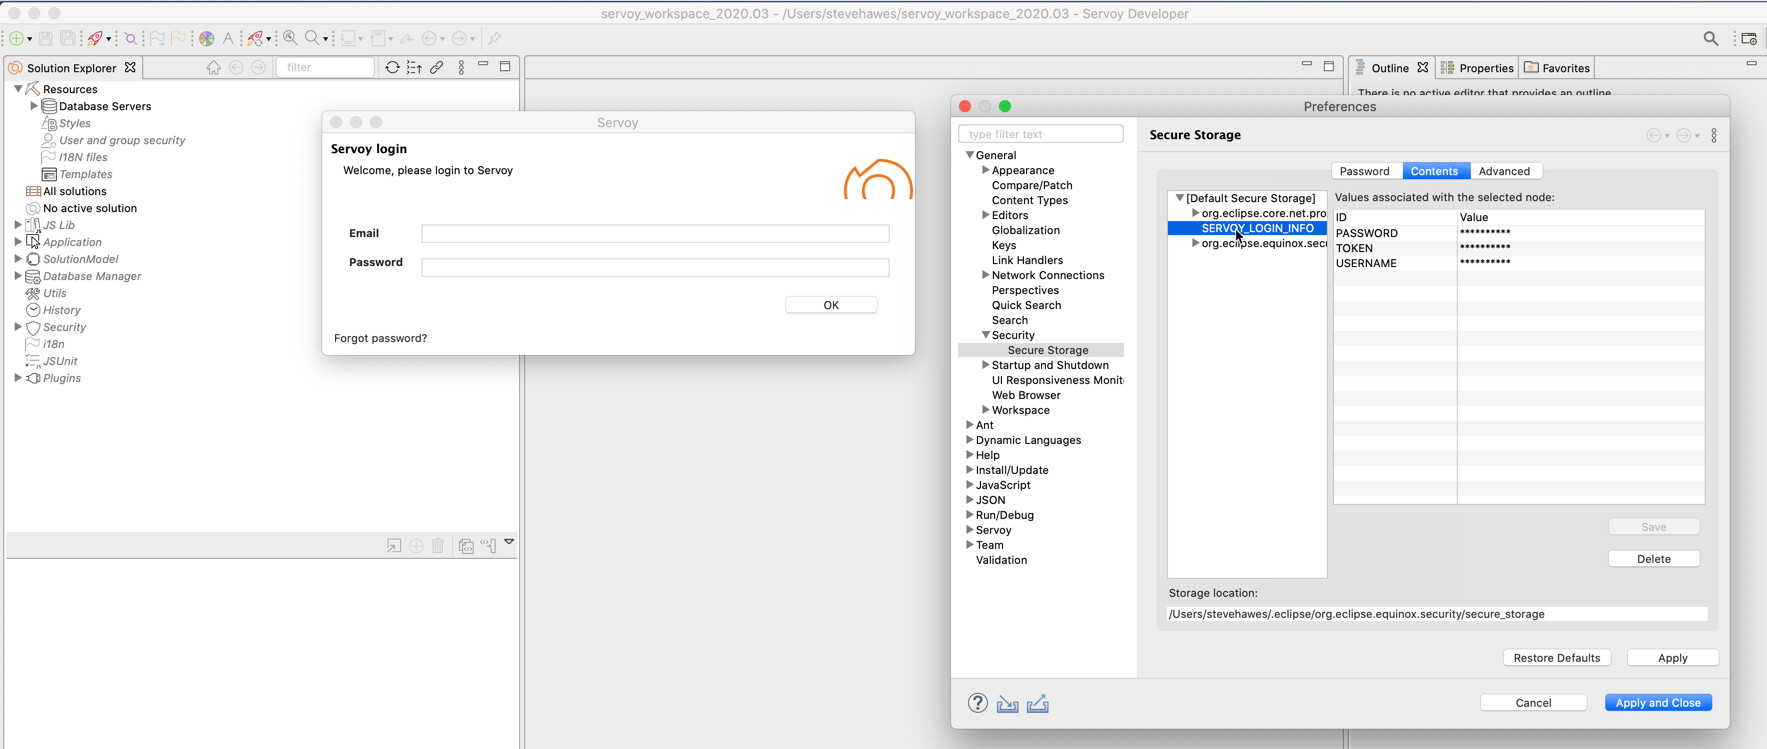The image size is (1767, 749).
Task: Click the Save All double-disk icon
Action: point(68,38)
